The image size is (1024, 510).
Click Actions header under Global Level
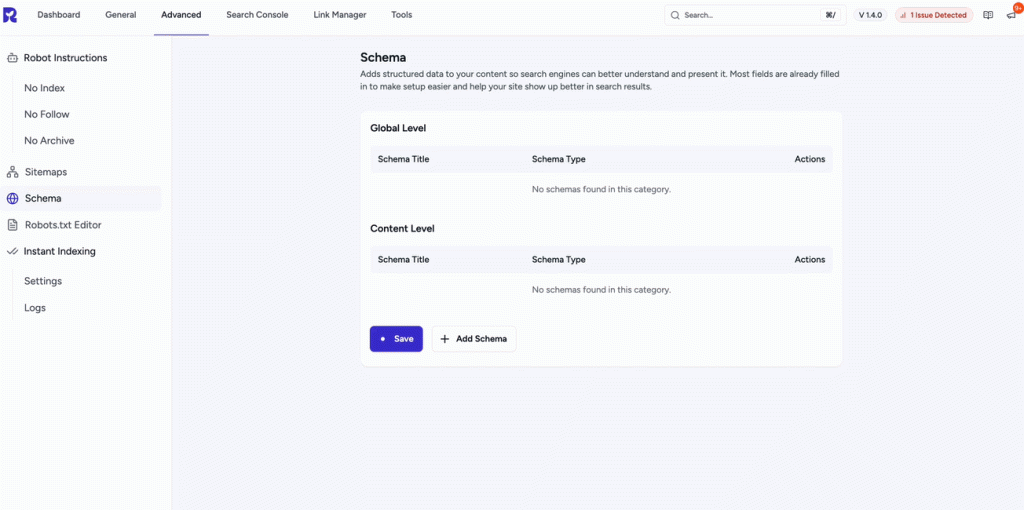(x=810, y=159)
